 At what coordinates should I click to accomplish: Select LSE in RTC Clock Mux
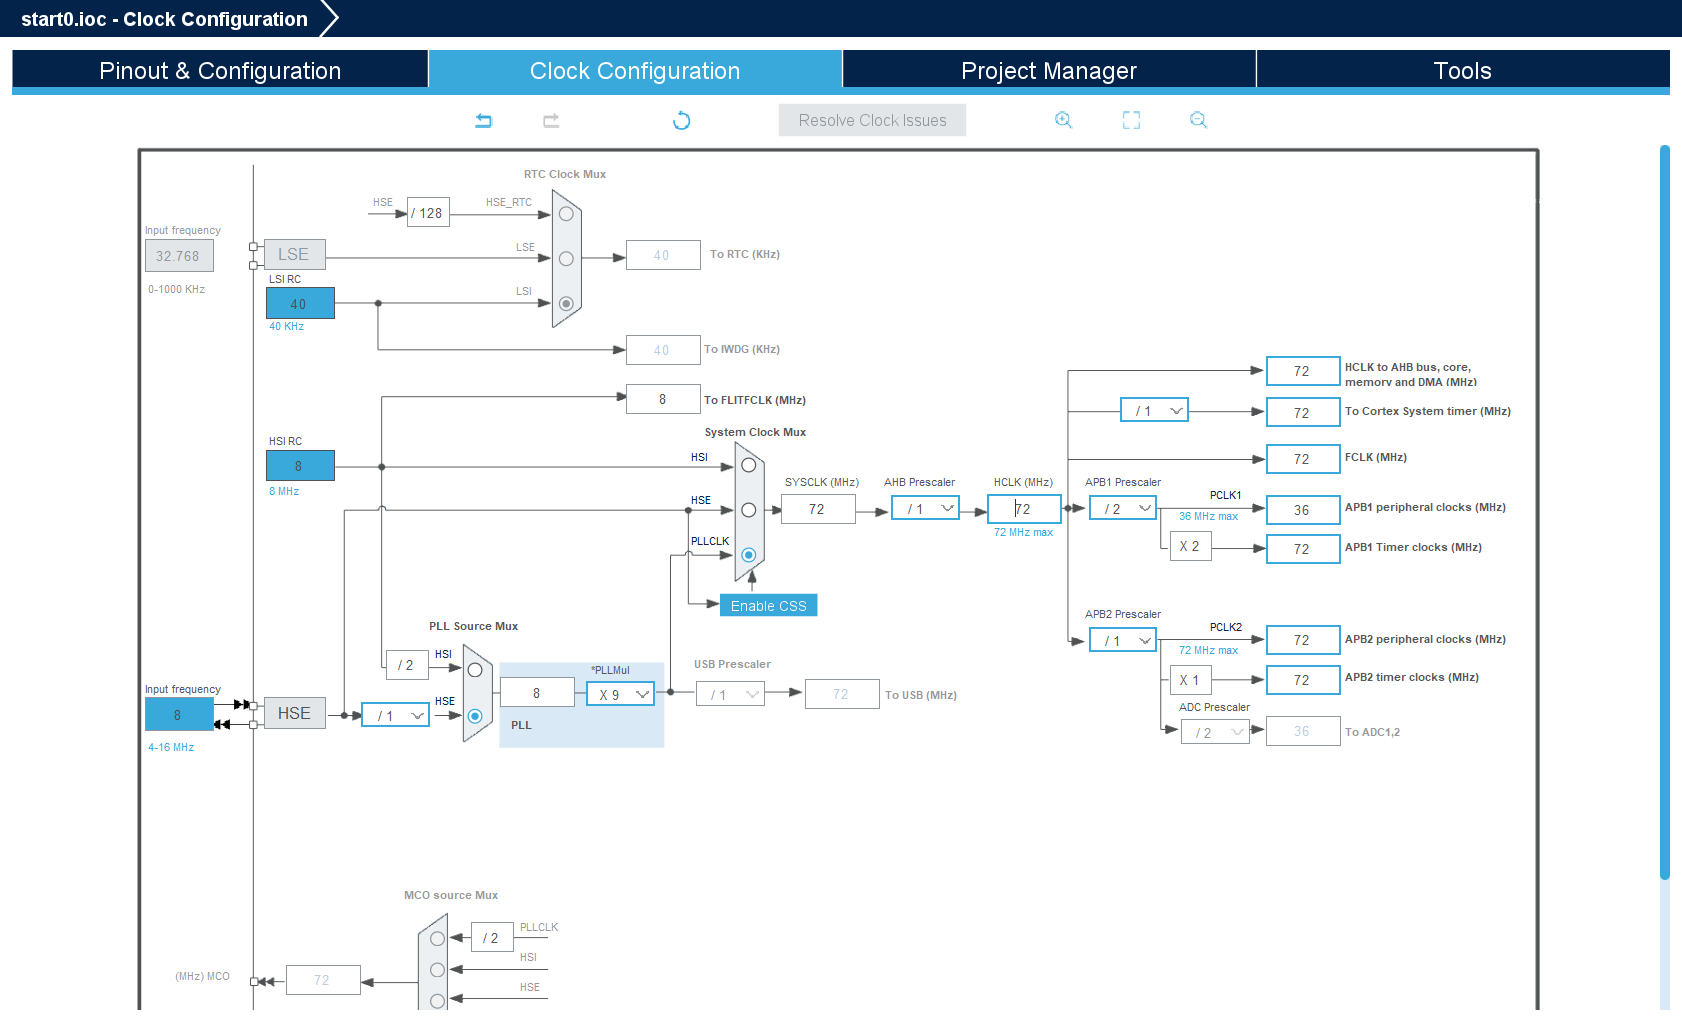pos(566,258)
